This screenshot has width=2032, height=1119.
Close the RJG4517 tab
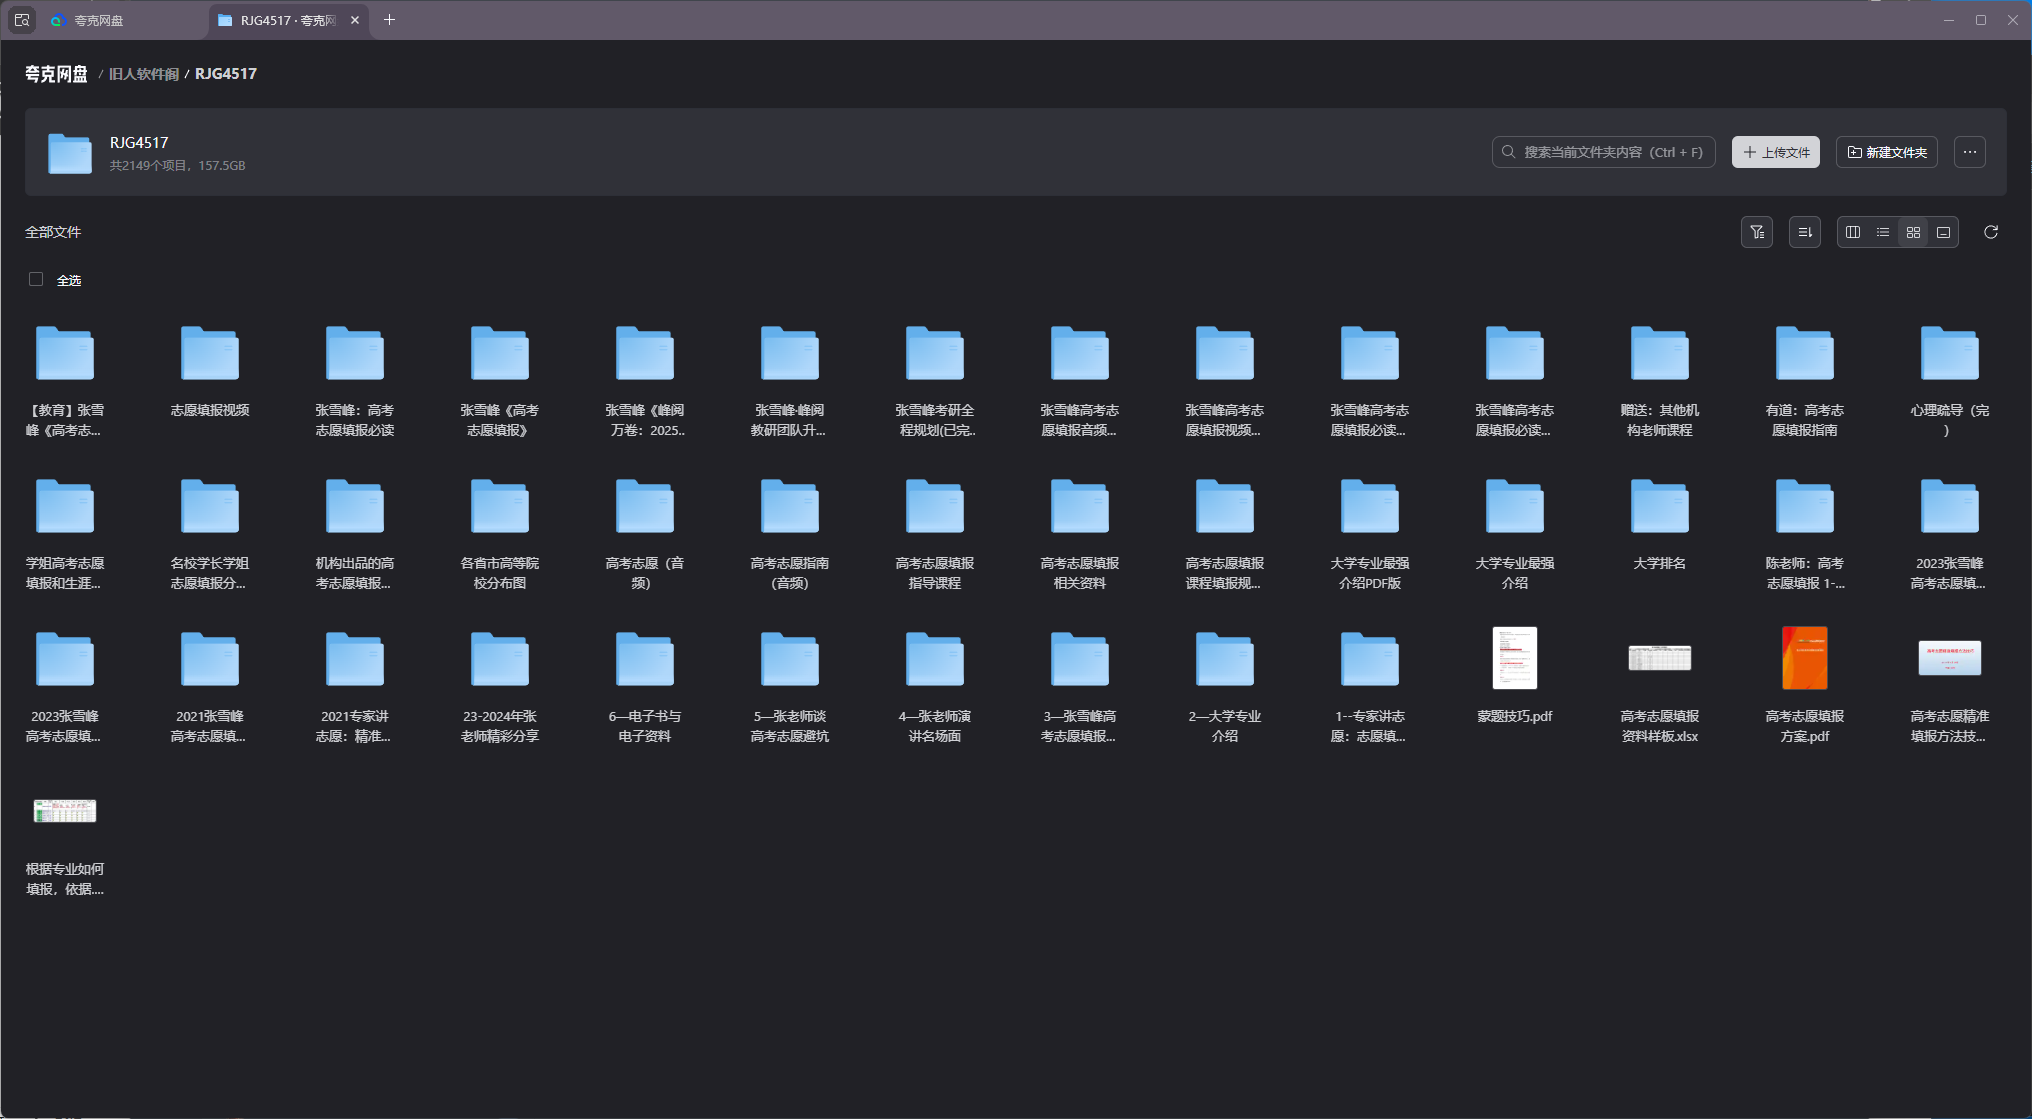click(355, 20)
